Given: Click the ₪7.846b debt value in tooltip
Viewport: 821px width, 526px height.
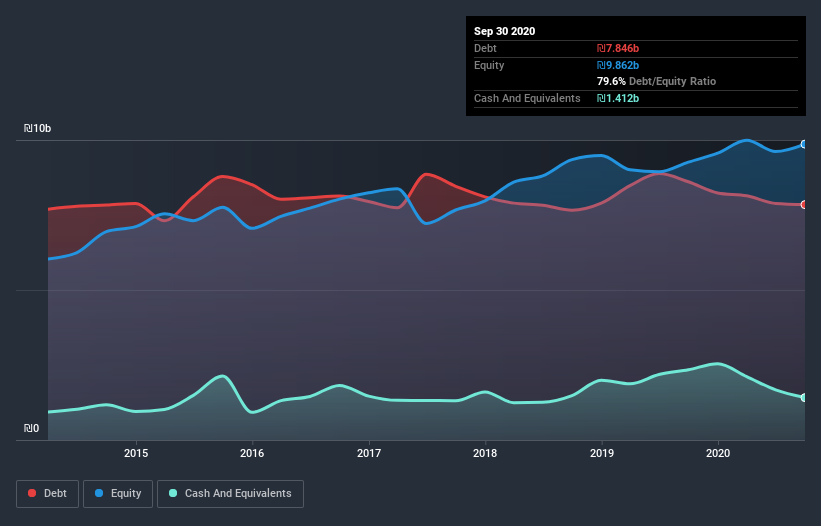Looking at the screenshot, I should 618,48.
